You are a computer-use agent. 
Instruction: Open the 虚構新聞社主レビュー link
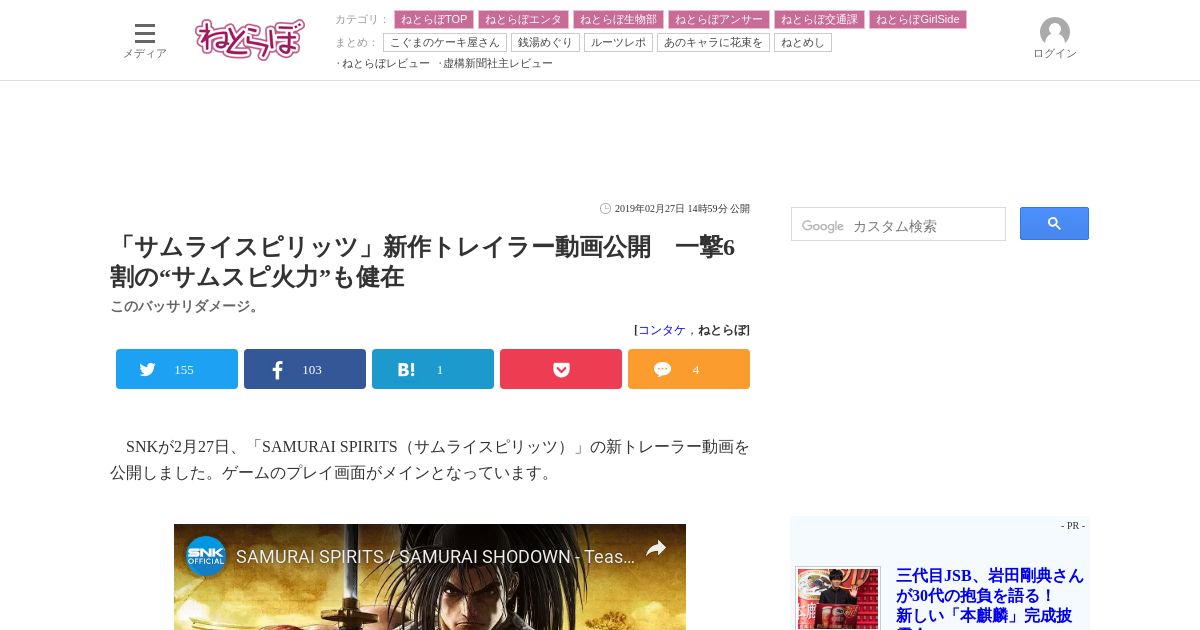[498, 63]
